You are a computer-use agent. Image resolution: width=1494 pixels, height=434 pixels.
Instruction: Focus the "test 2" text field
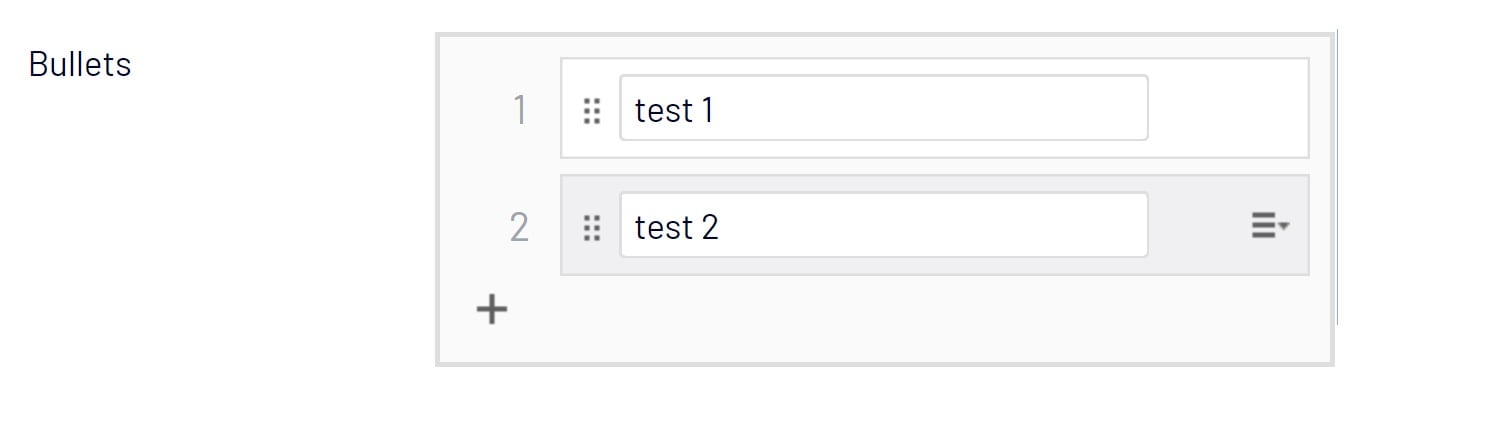click(x=883, y=225)
